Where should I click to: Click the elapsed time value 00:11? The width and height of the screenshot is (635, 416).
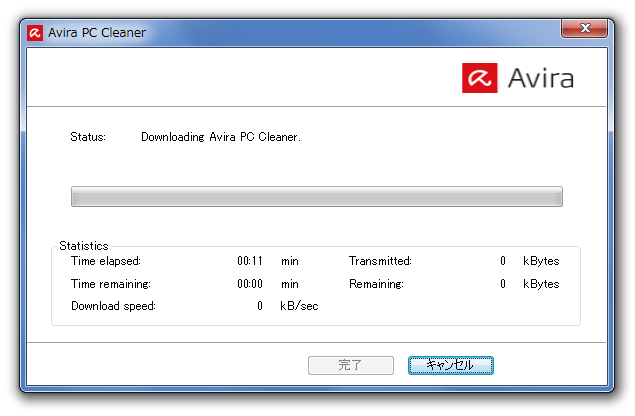pyautogui.click(x=250, y=261)
